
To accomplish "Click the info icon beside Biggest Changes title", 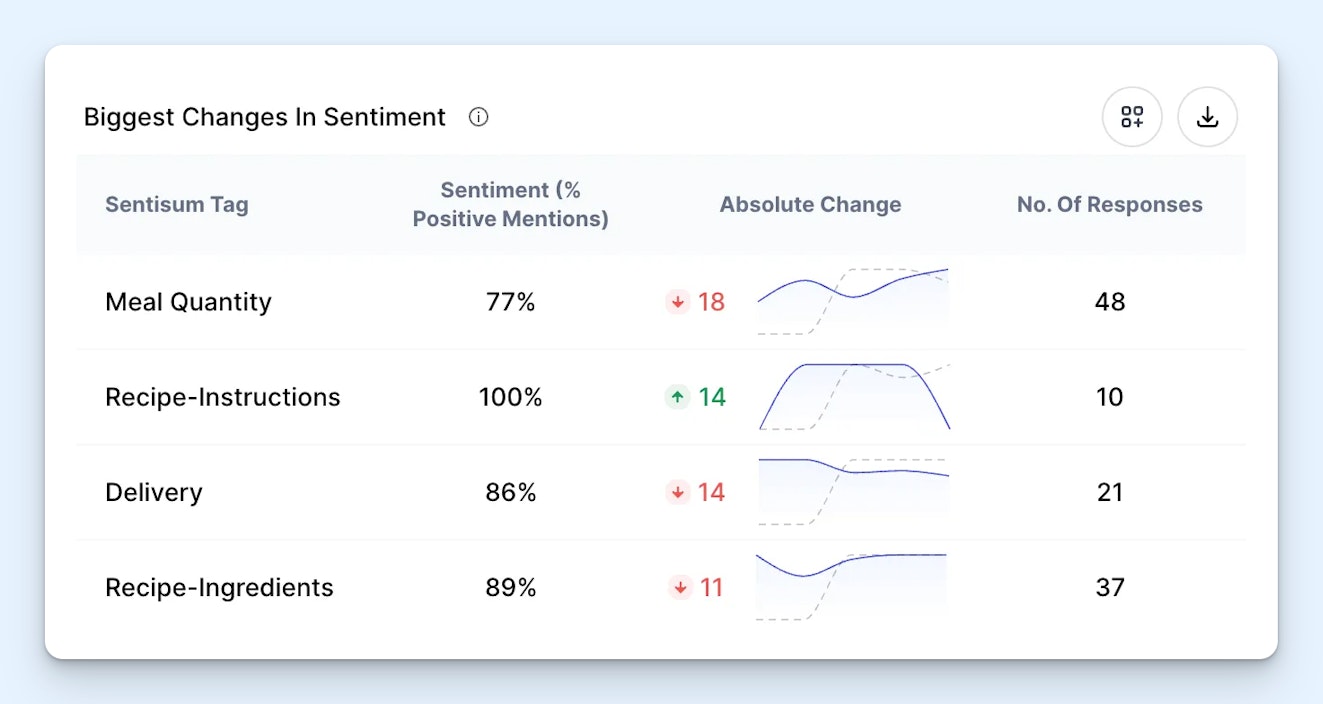I will [479, 117].
